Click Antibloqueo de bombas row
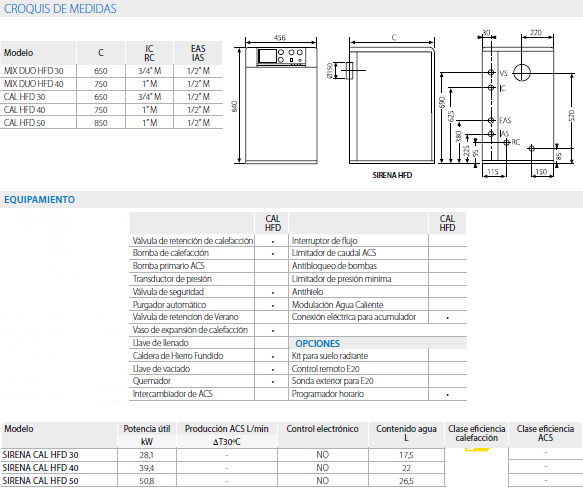This screenshot has height=488, width=583. click(378, 266)
